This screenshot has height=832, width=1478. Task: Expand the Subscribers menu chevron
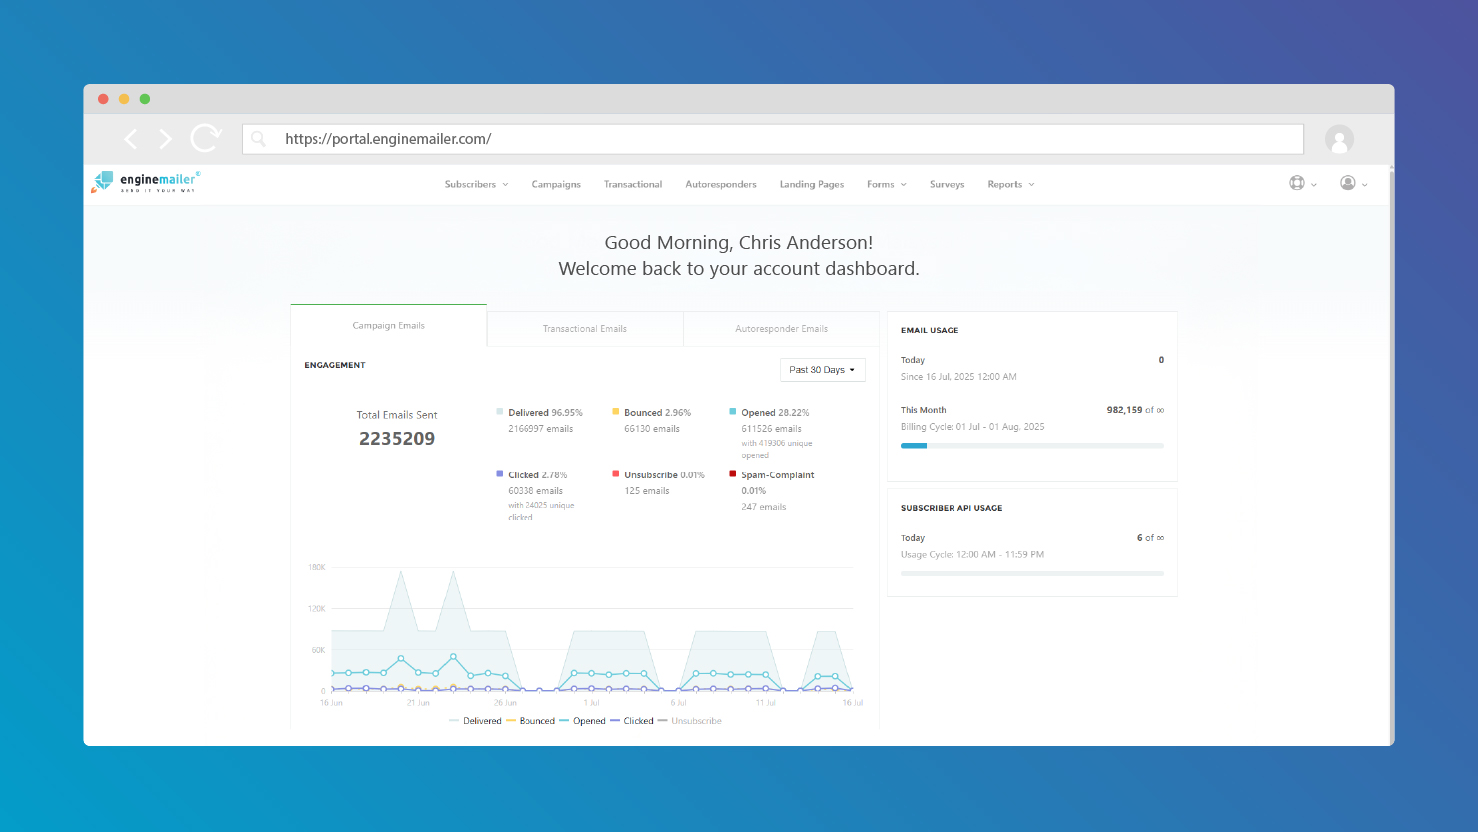pos(505,184)
